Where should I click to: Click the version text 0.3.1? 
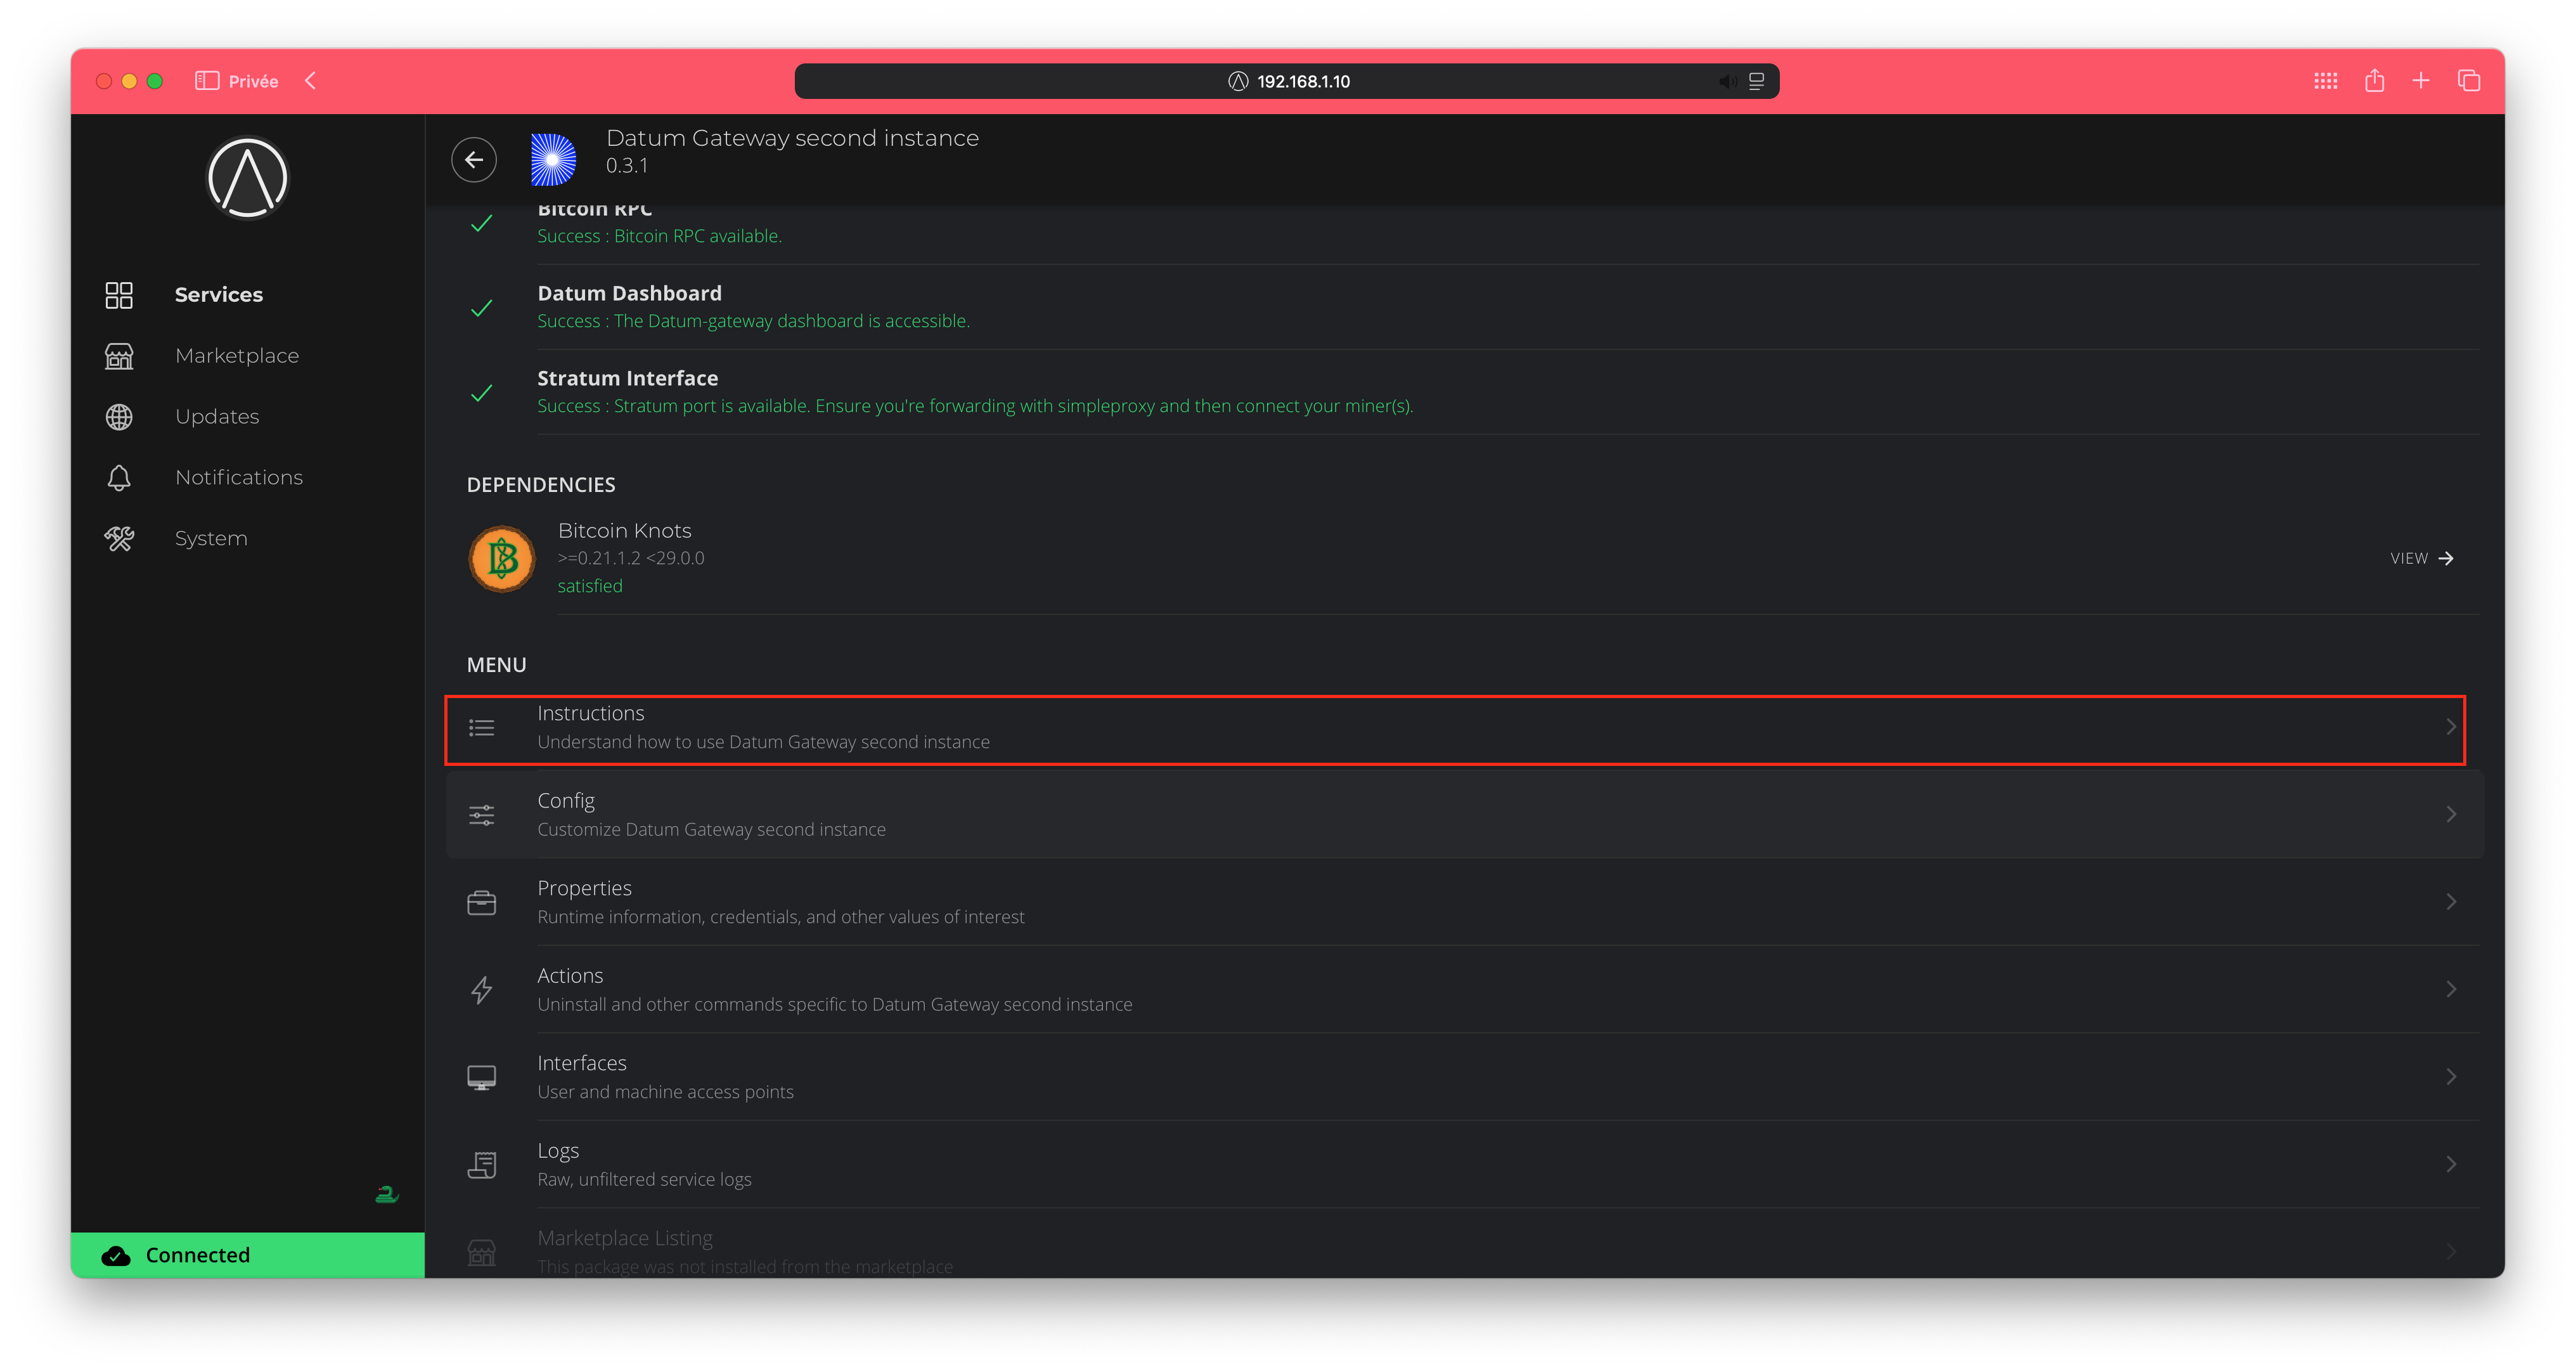coord(627,166)
